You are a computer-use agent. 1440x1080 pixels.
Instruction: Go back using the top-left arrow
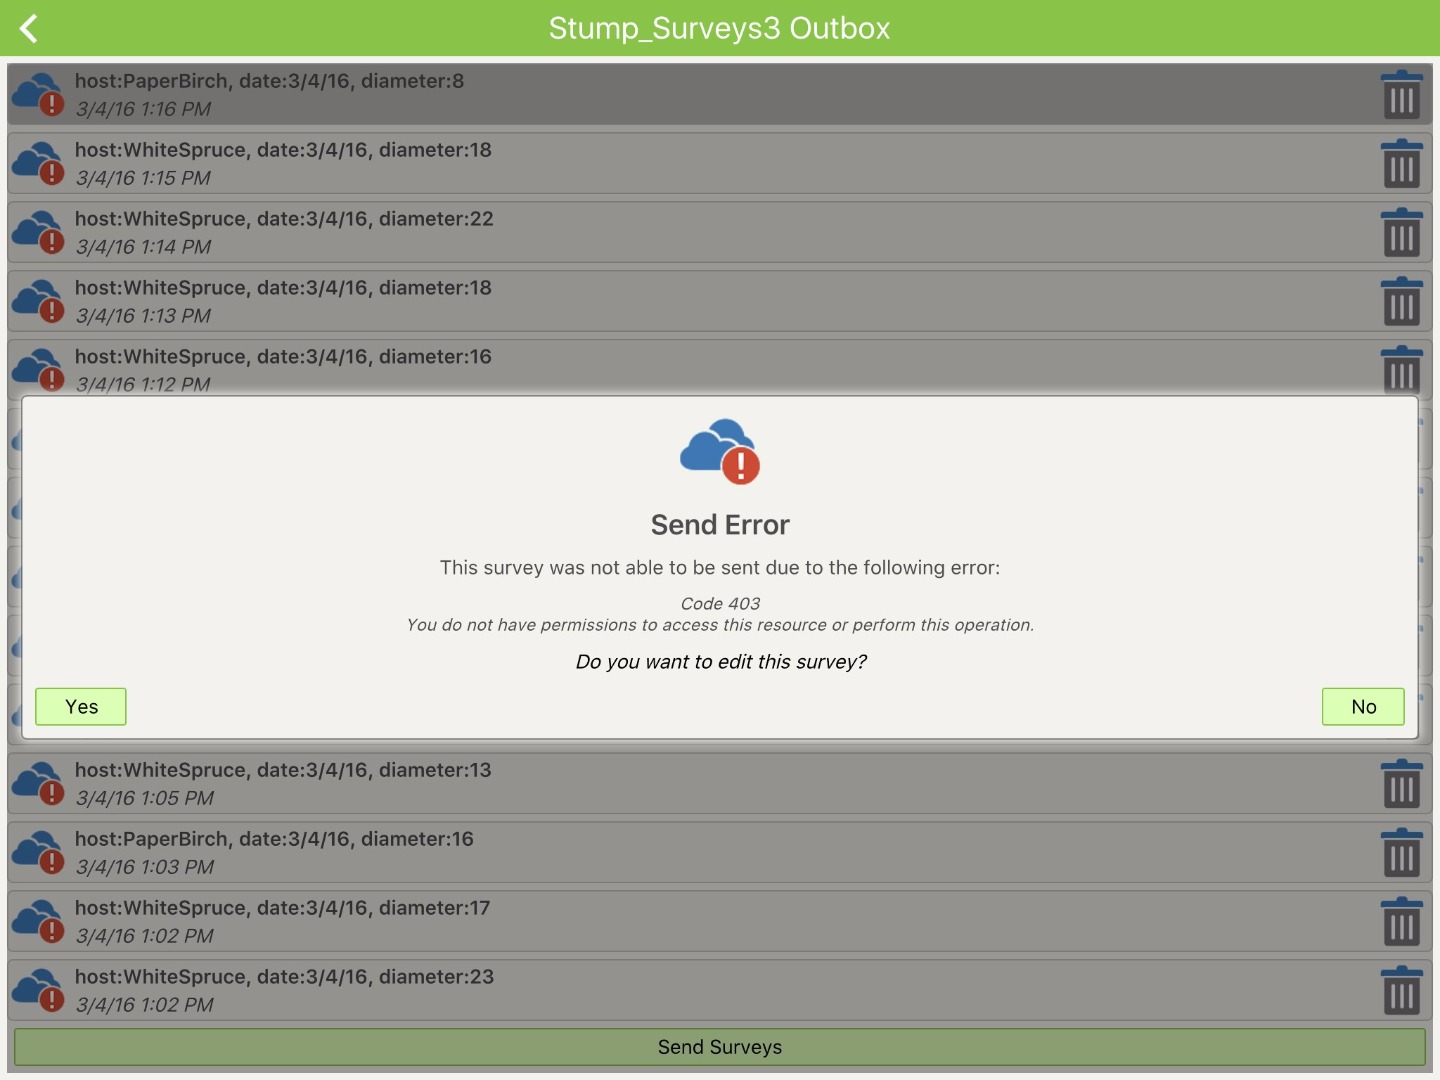pos(29,28)
